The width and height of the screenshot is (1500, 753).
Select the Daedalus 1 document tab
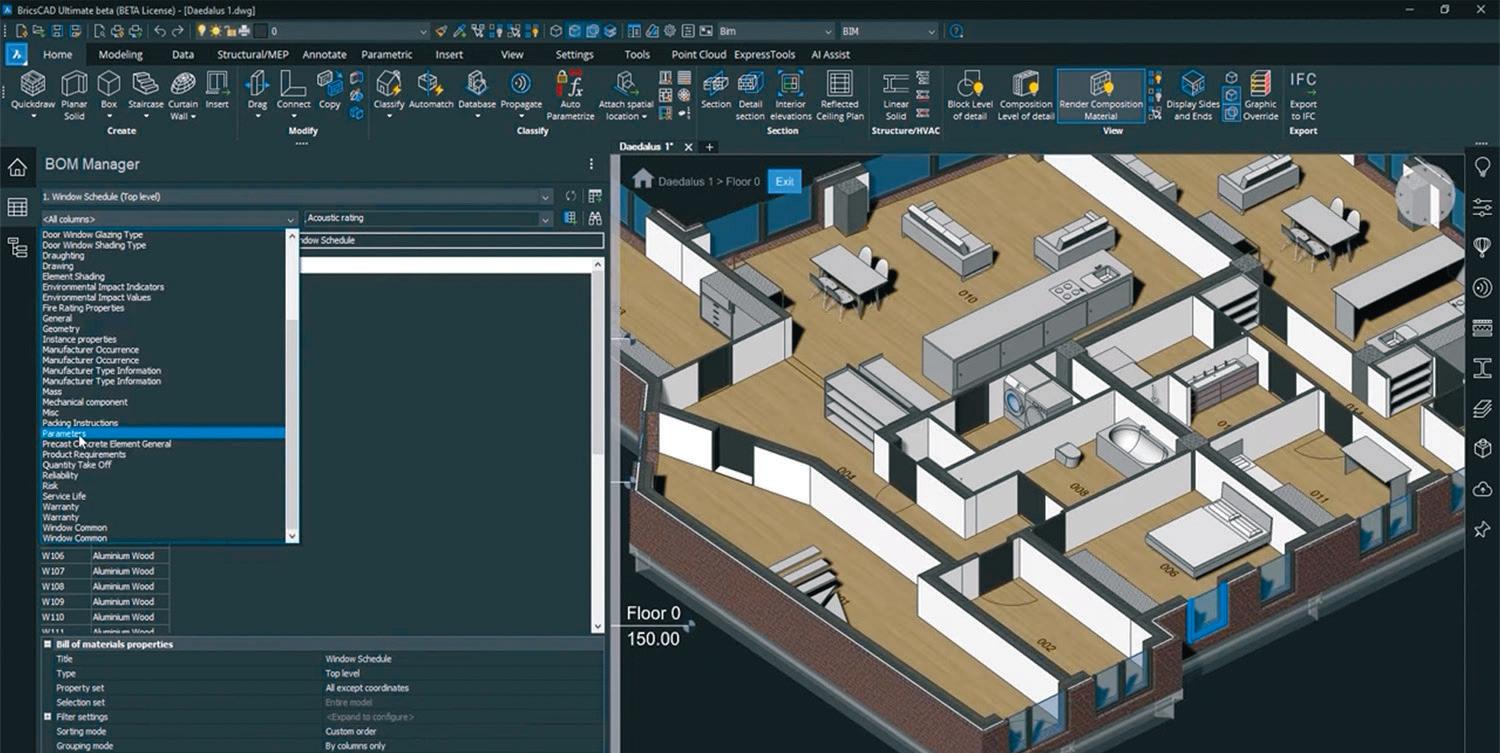(647, 147)
